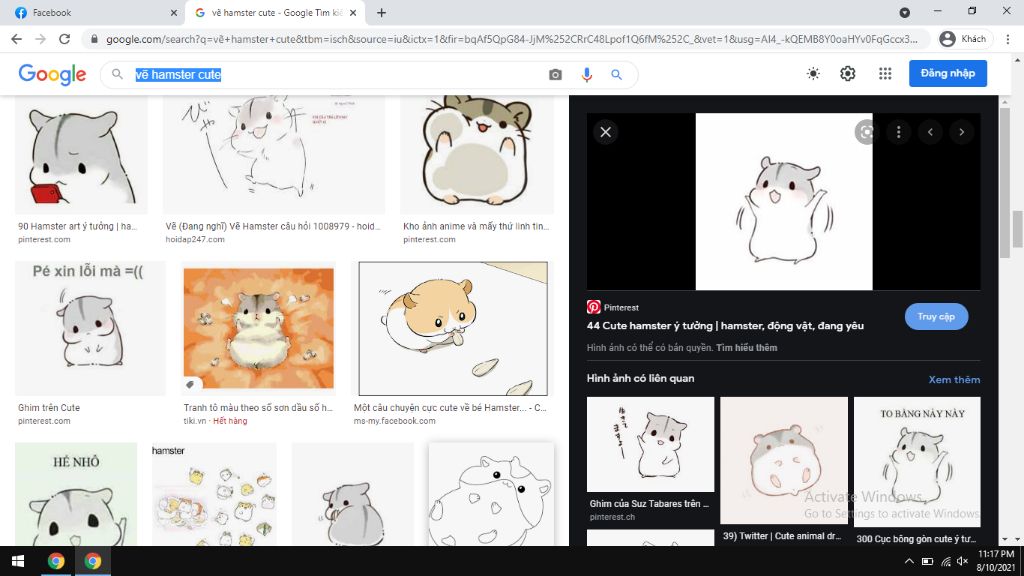The width and height of the screenshot is (1024, 576).
Task: Open the many small hamsters sticker image
Action: pyautogui.click(x=214, y=494)
